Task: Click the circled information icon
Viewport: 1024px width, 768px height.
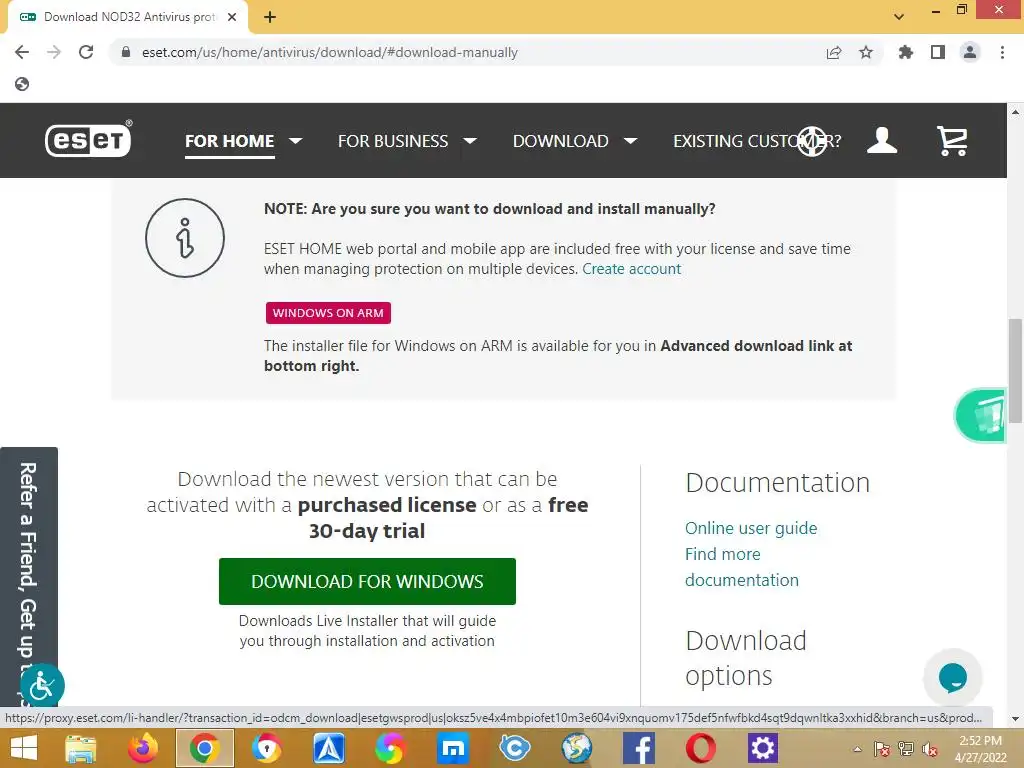Action: (185, 238)
